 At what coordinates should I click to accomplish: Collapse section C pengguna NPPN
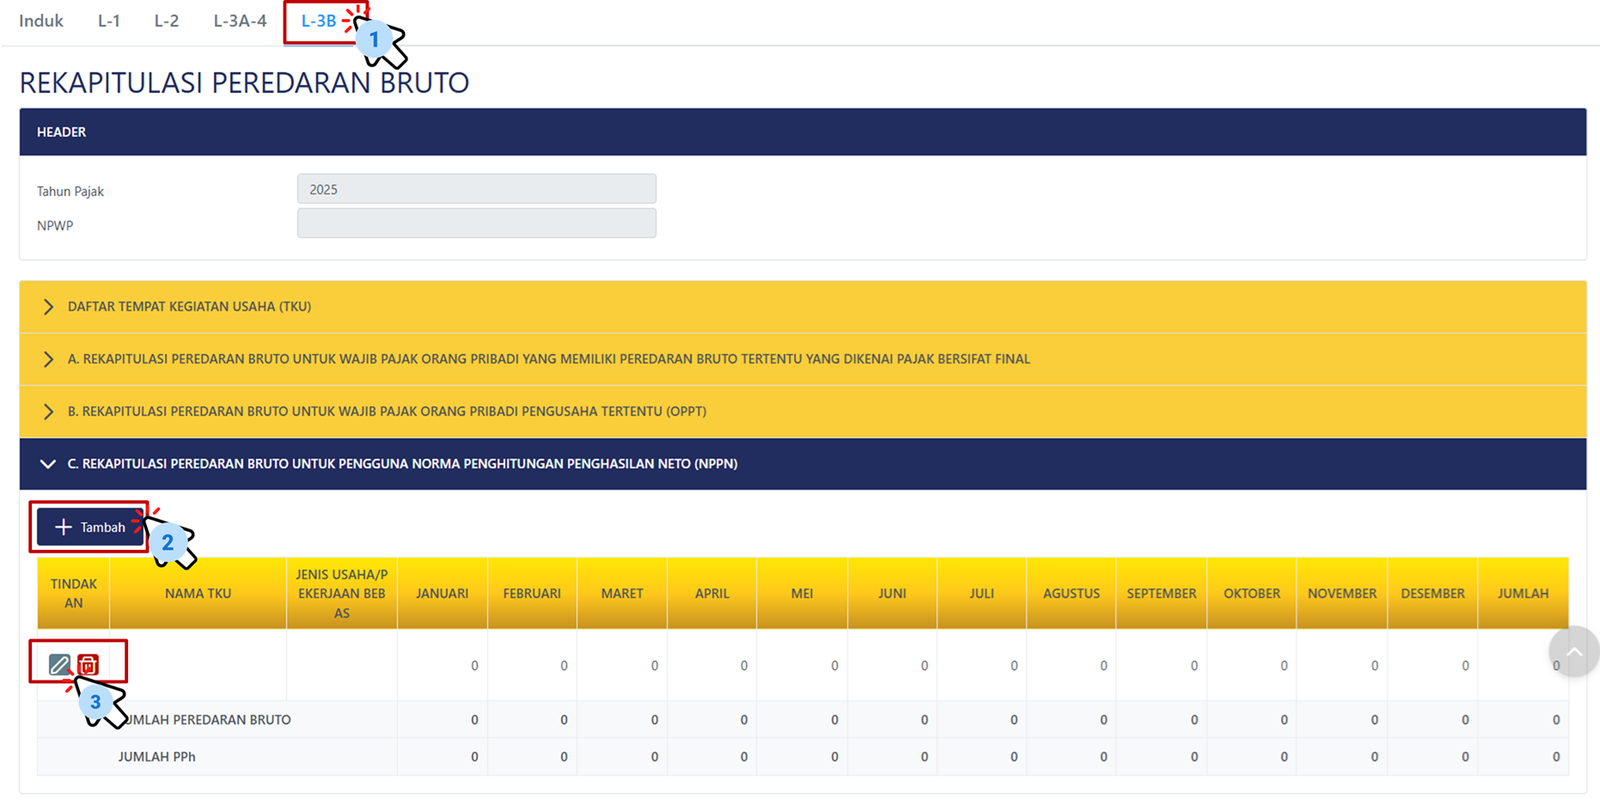[x=402, y=464]
